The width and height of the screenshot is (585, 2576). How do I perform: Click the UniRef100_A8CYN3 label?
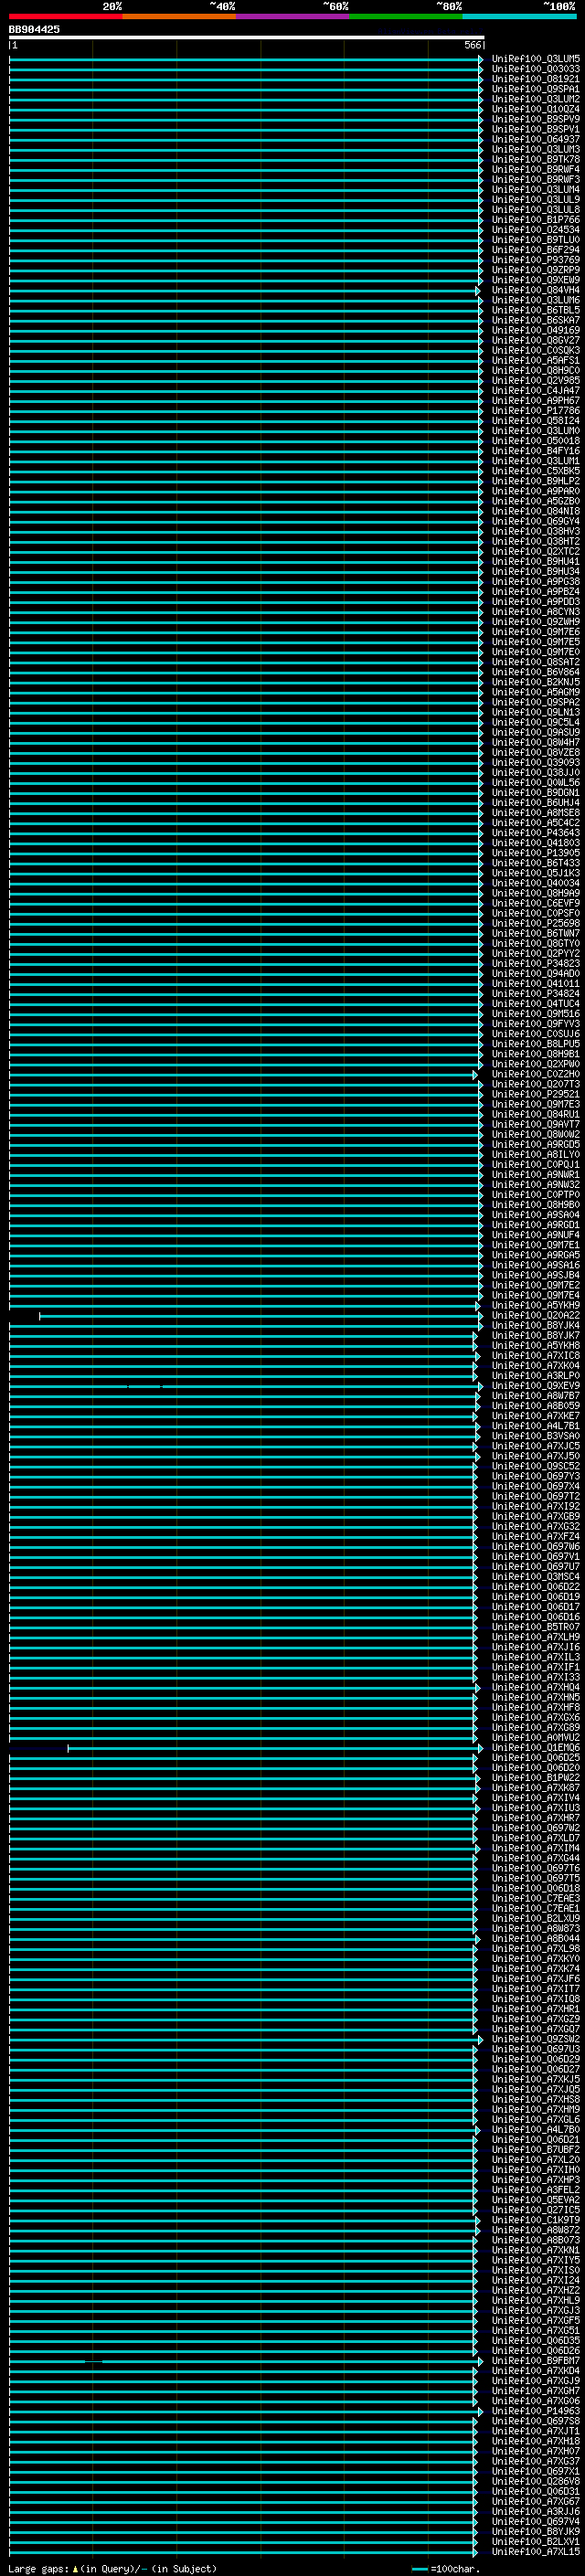click(x=535, y=611)
